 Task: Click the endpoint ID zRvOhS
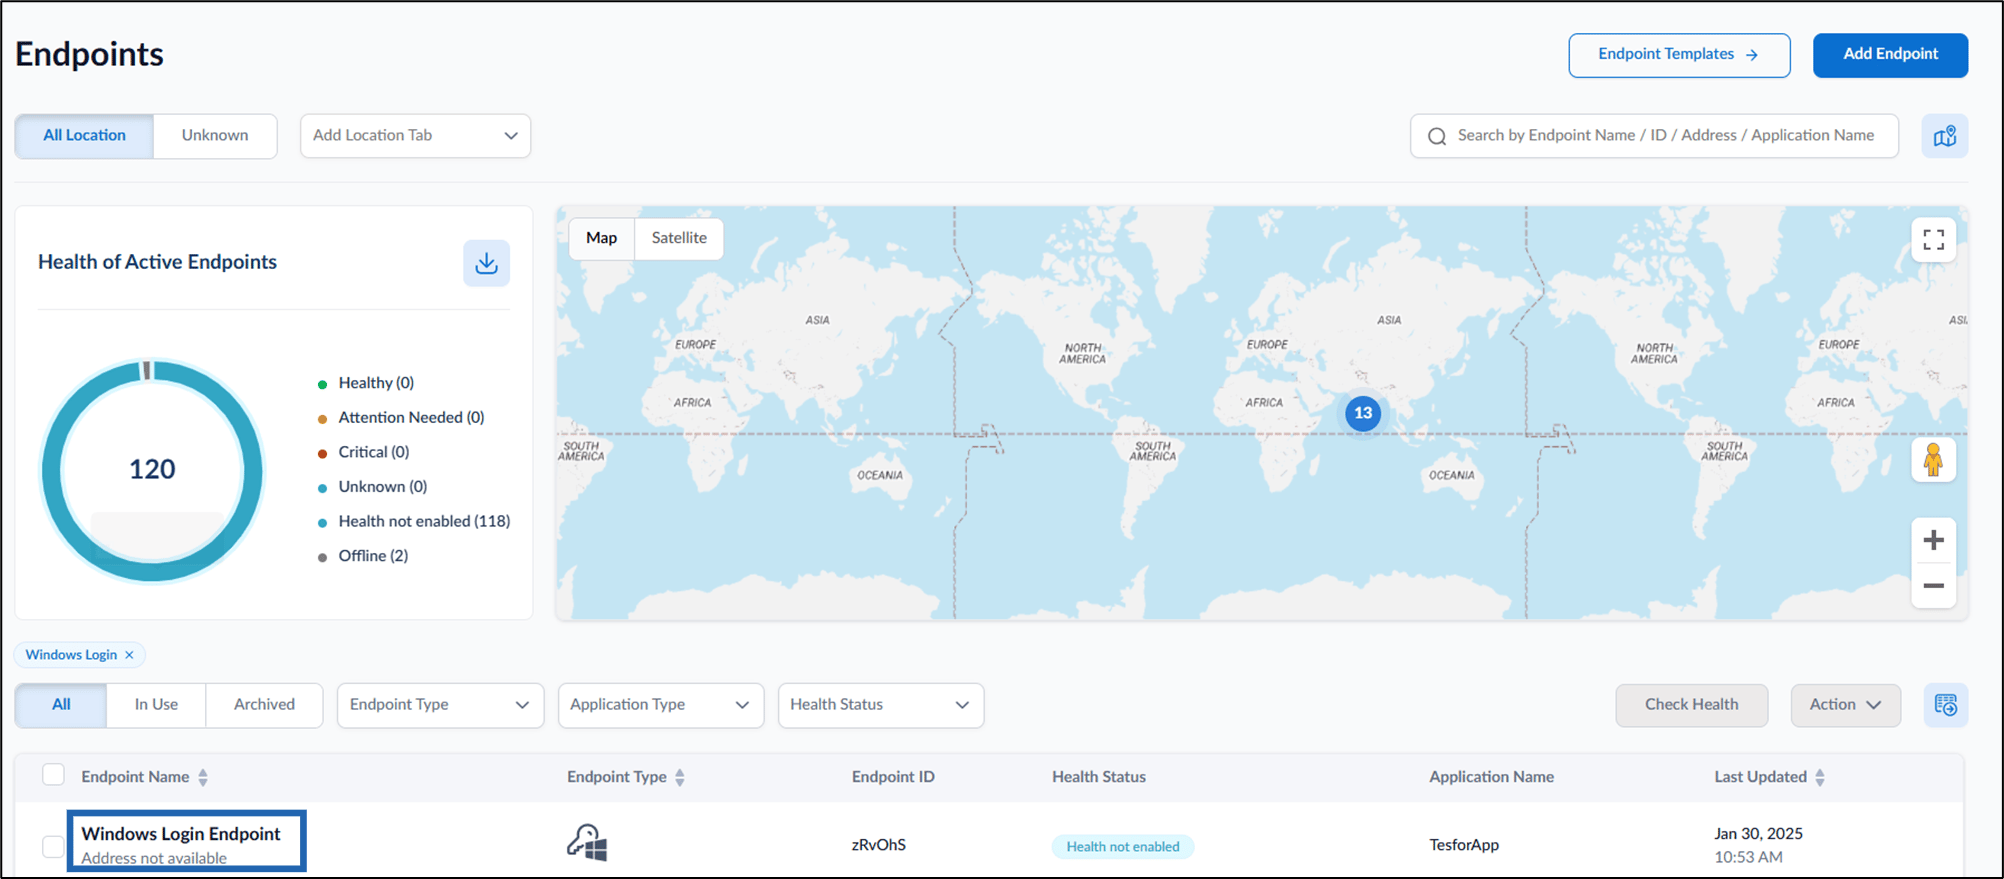click(878, 845)
